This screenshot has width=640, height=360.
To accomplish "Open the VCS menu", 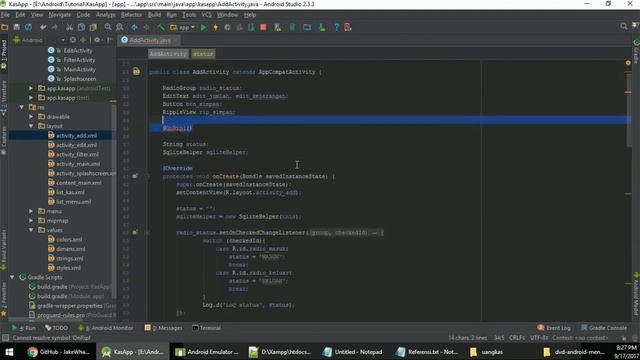I will [x=206, y=15].
